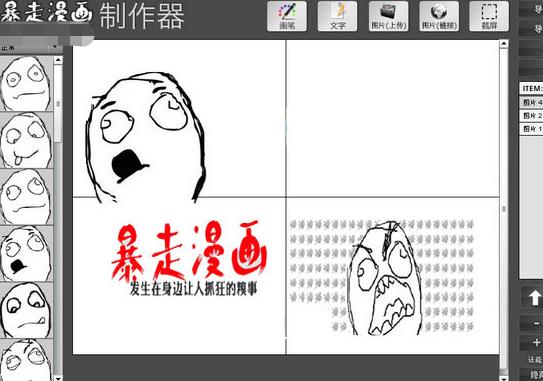The image size is (543, 381).
Task: Pick the tongue-out face thumbnail
Action: pos(26,140)
